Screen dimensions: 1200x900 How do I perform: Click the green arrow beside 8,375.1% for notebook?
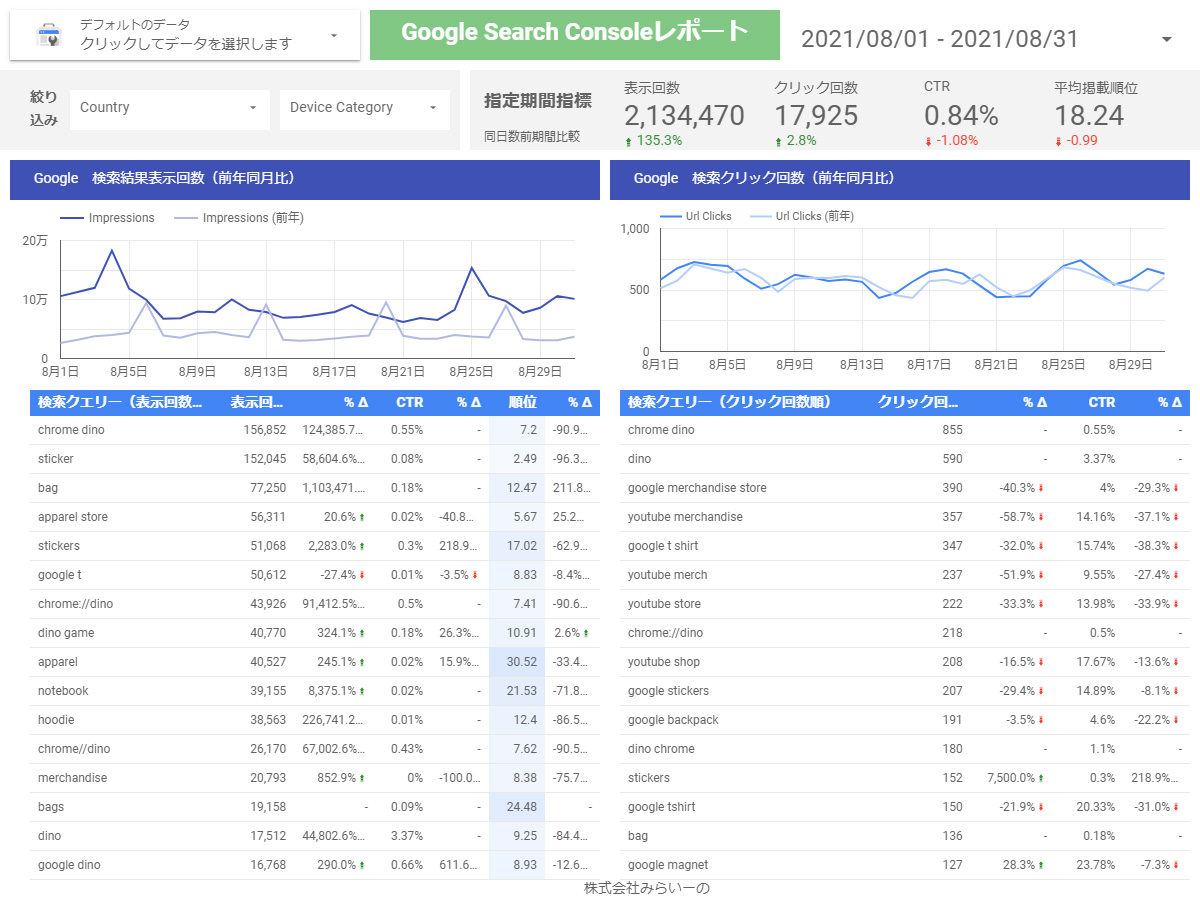[361, 691]
